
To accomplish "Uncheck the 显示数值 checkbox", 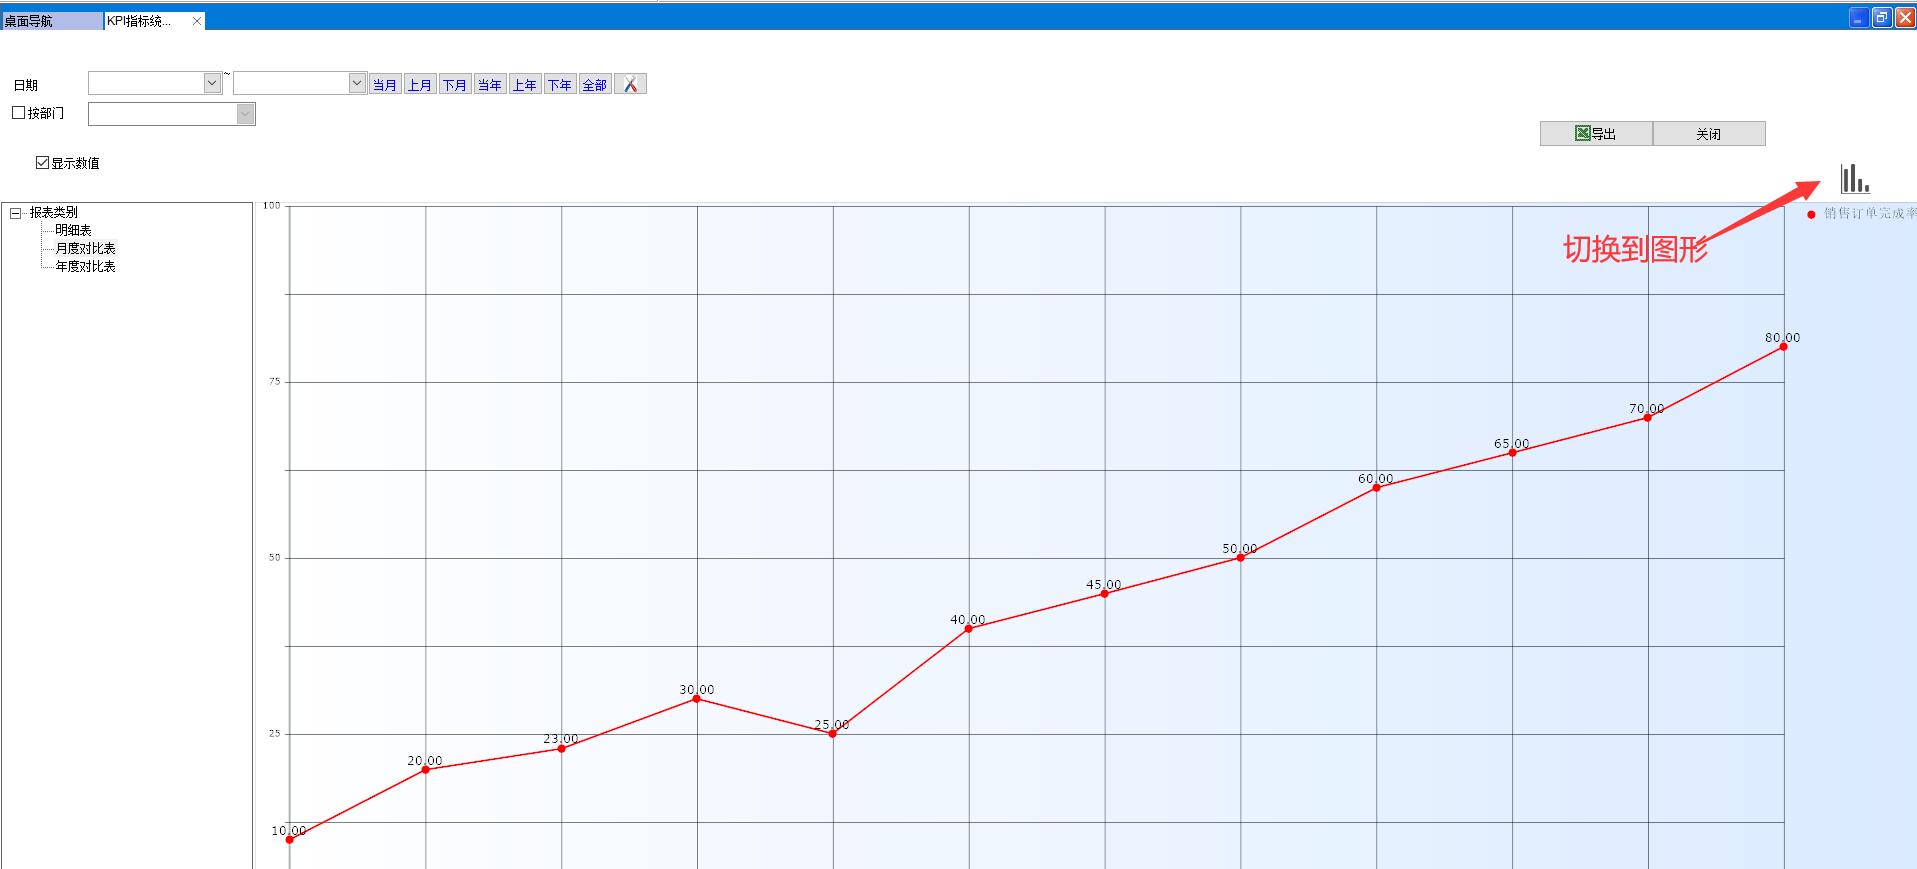I will tap(42, 163).
